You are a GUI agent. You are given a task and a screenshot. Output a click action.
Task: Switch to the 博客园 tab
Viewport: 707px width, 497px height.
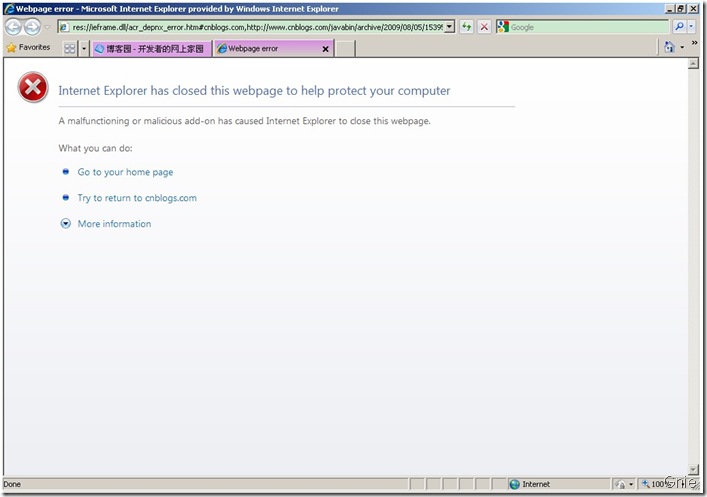click(151, 48)
